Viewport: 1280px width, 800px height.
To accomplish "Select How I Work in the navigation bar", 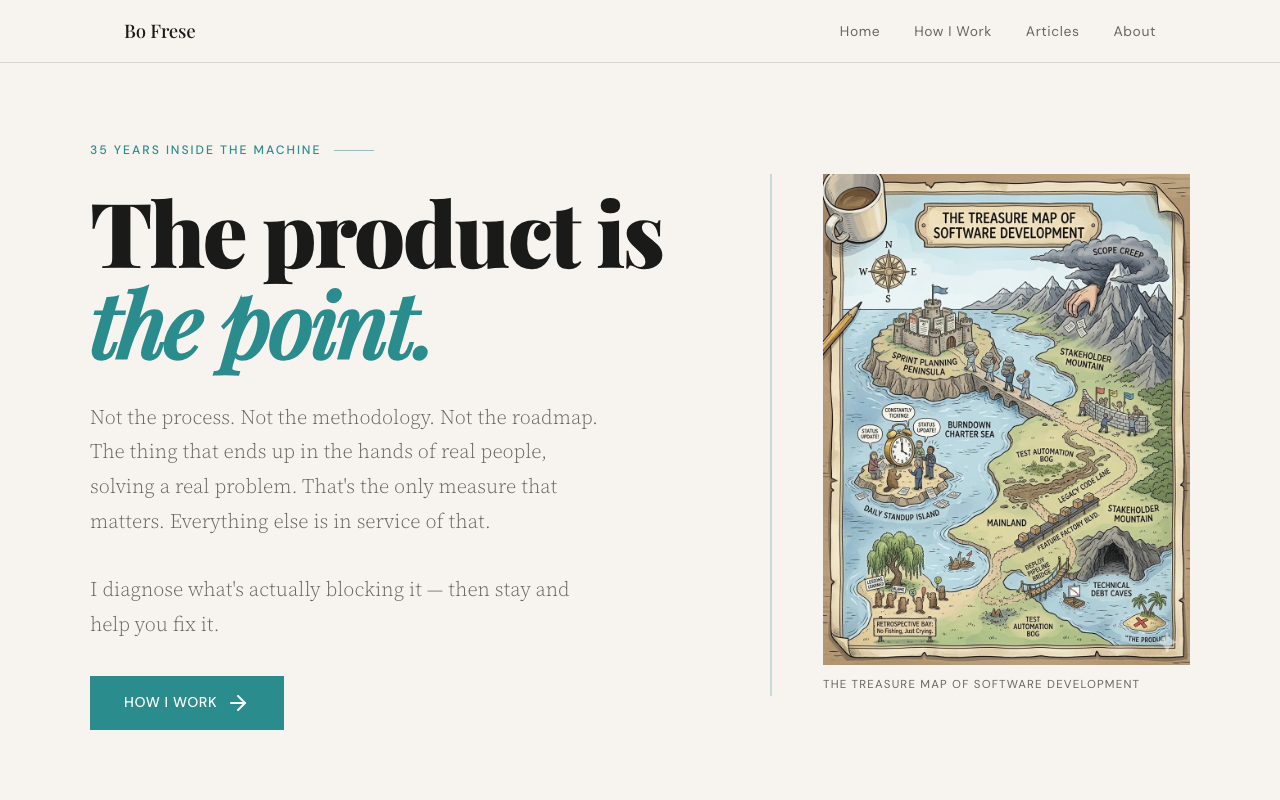I will coord(951,31).
